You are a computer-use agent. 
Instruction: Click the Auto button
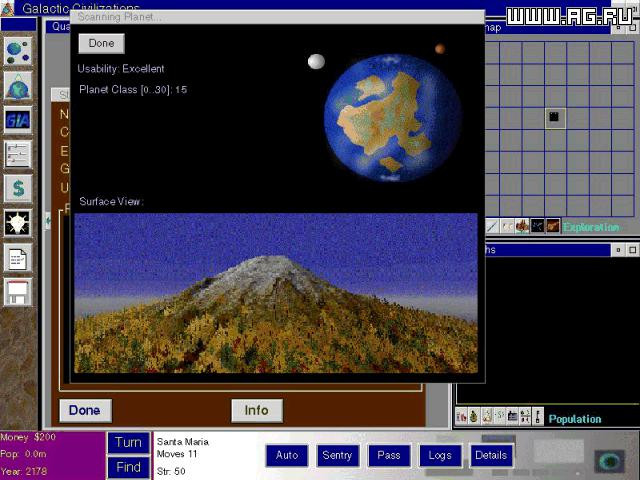click(287, 456)
